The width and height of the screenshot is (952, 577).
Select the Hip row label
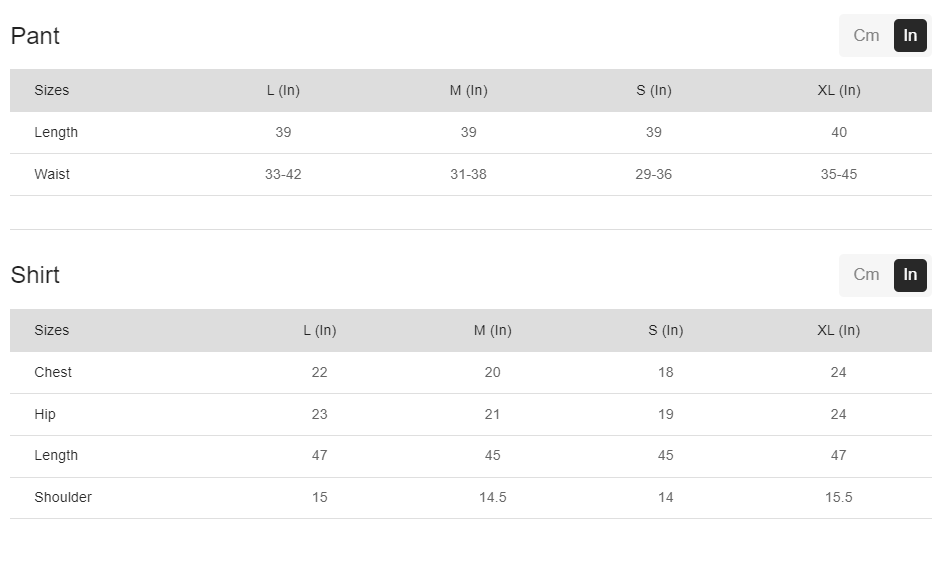coord(45,414)
